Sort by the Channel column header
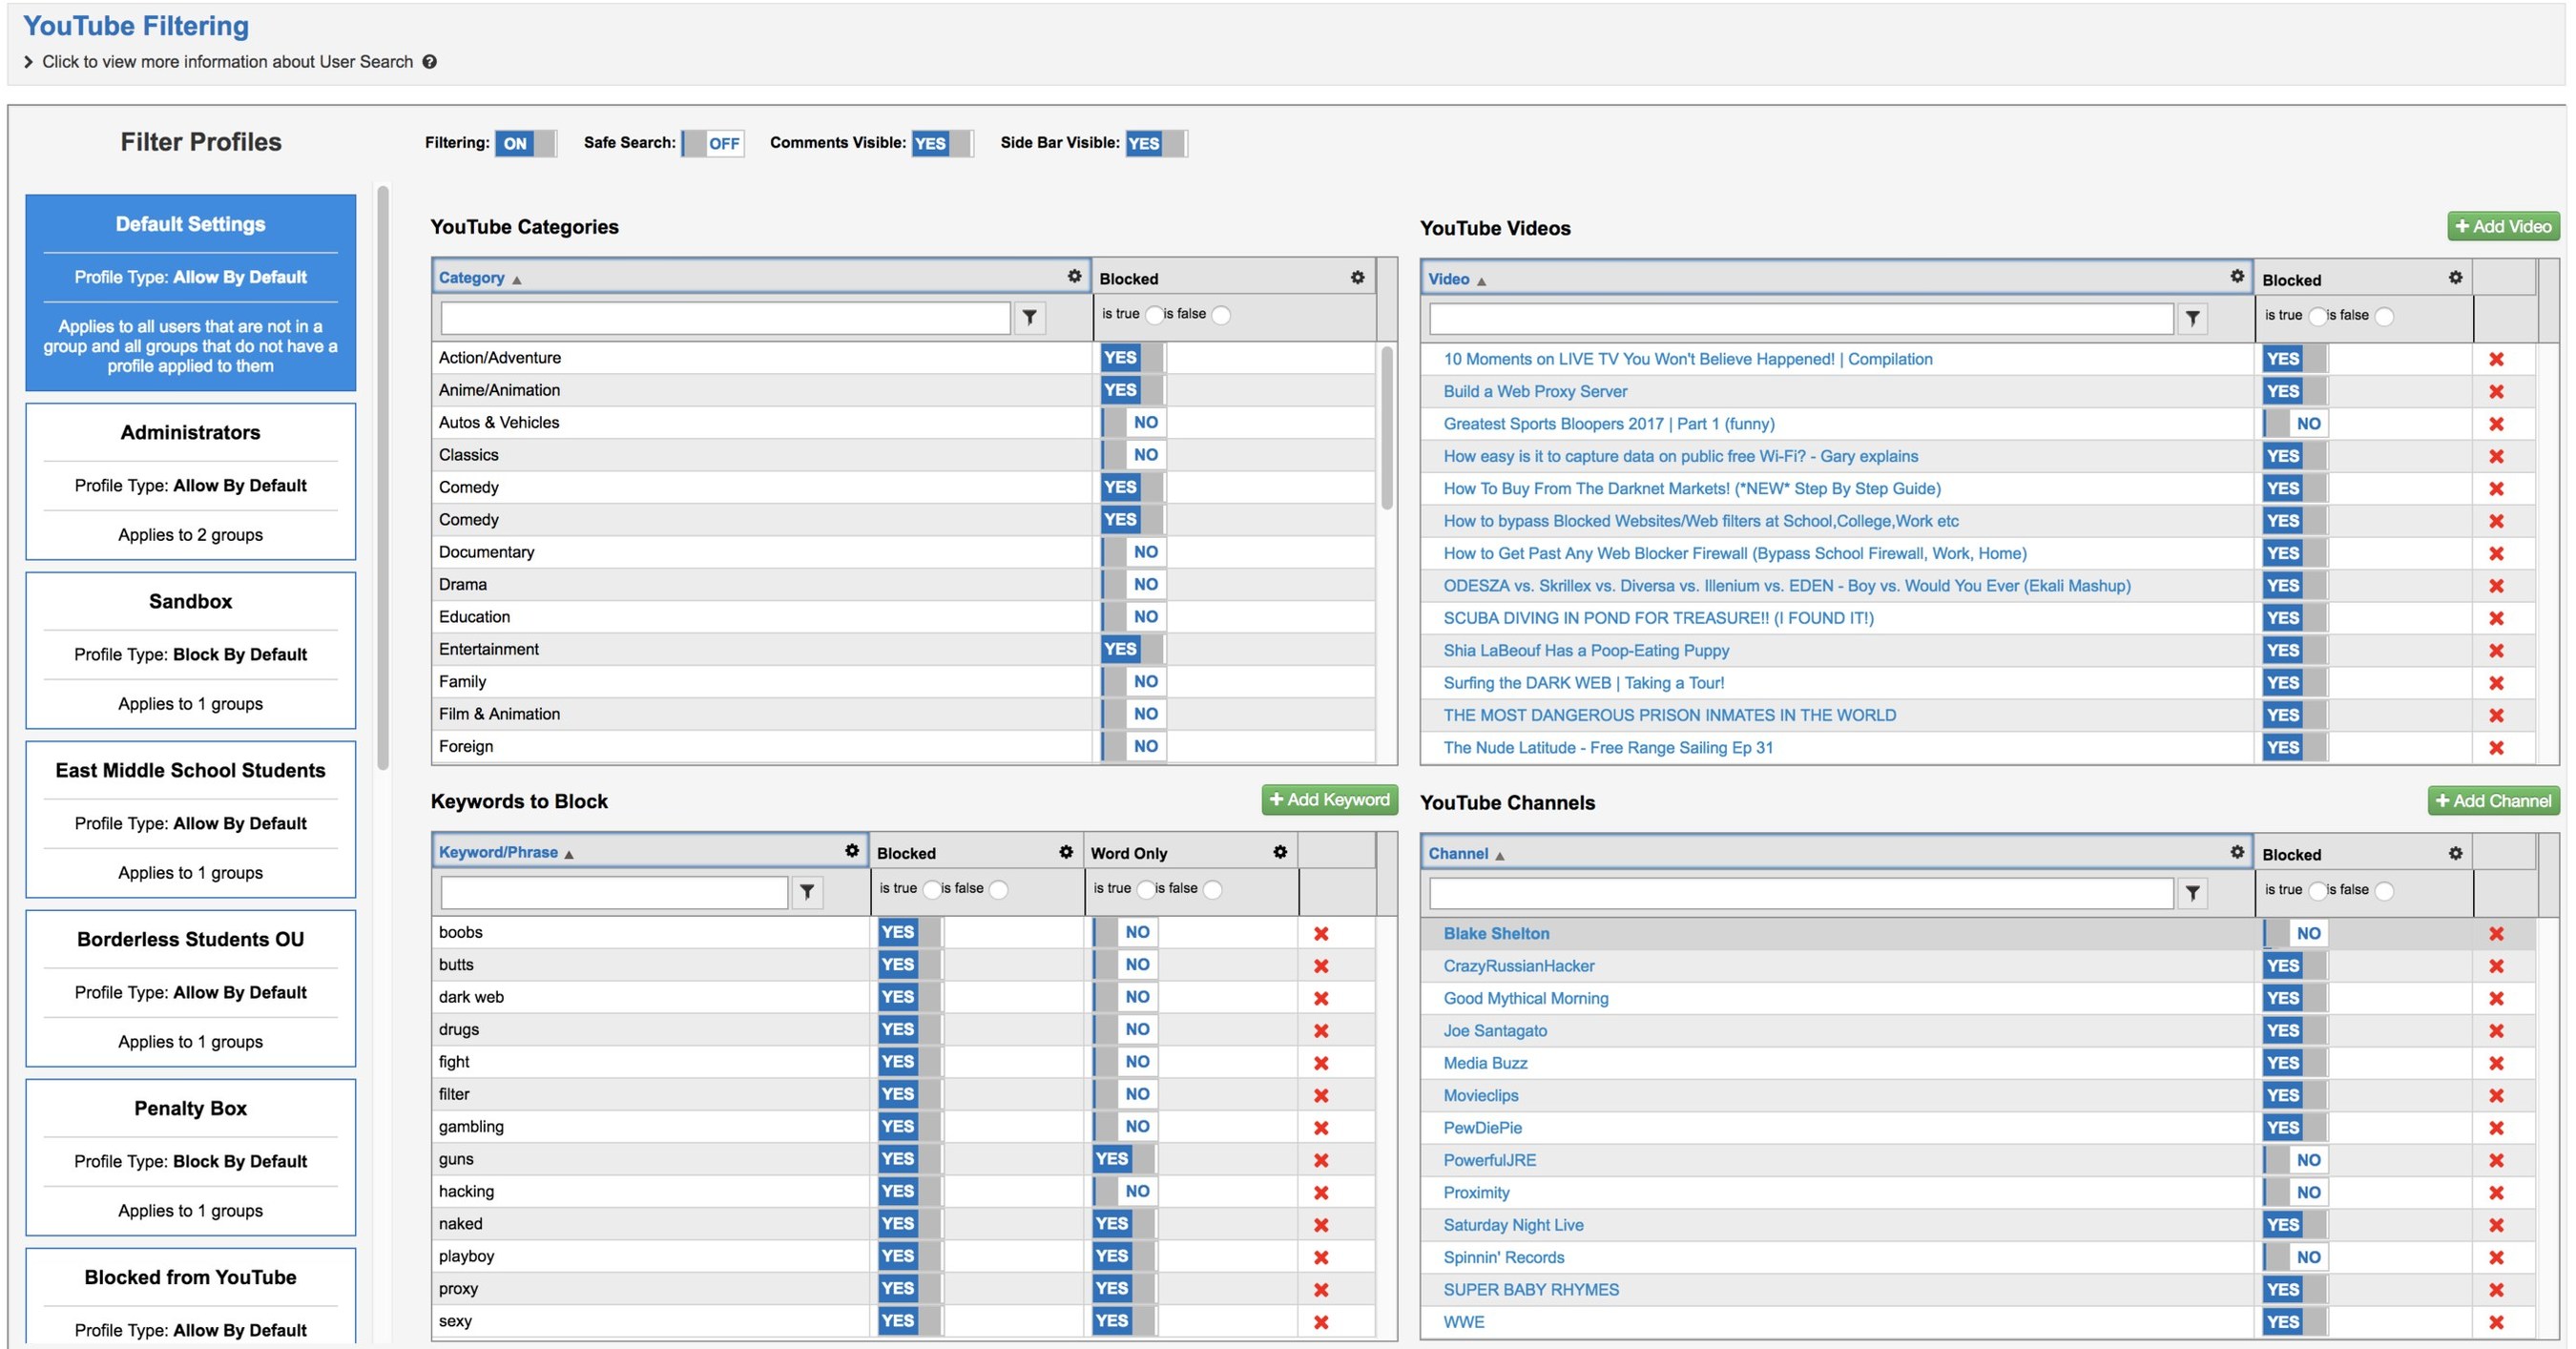 (x=1458, y=853)
